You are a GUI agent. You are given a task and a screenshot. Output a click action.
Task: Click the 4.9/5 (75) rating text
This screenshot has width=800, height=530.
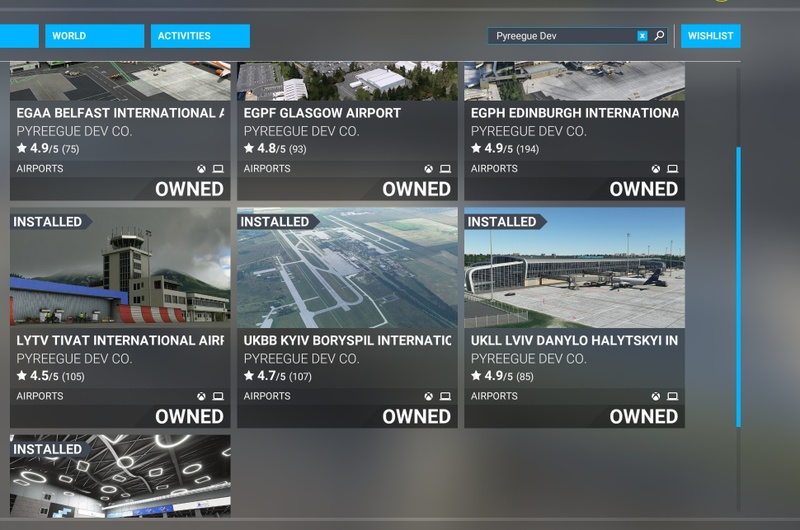tap(55, 148)
